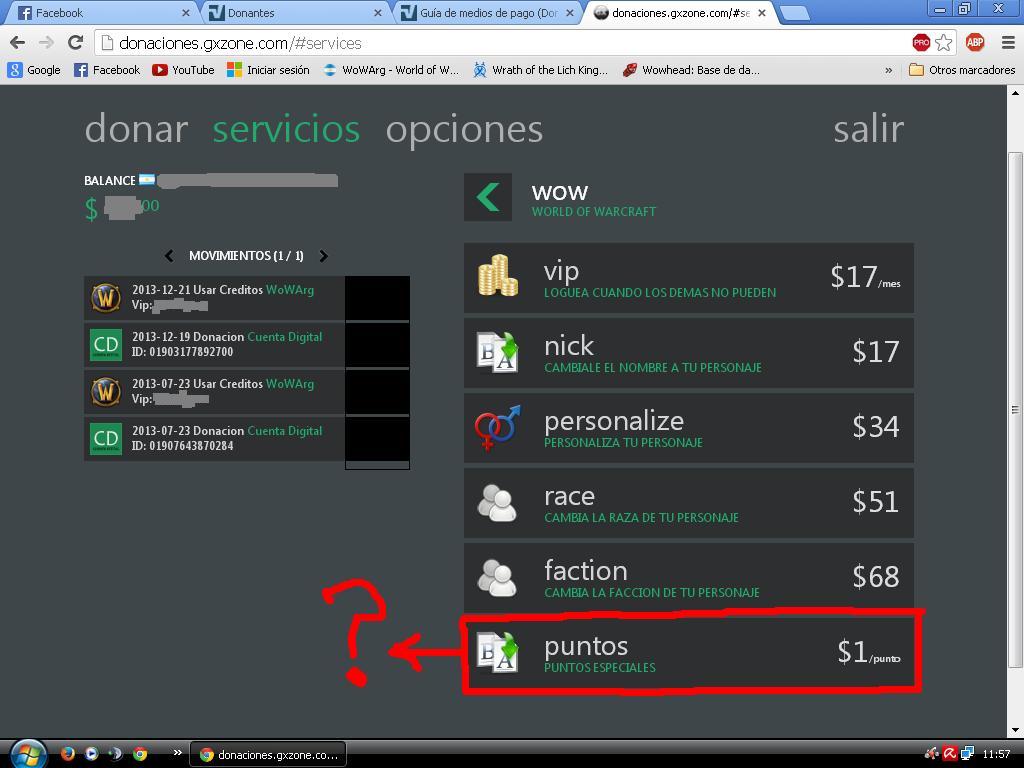Open the YouTube bookmark

(x=184, y=70)
